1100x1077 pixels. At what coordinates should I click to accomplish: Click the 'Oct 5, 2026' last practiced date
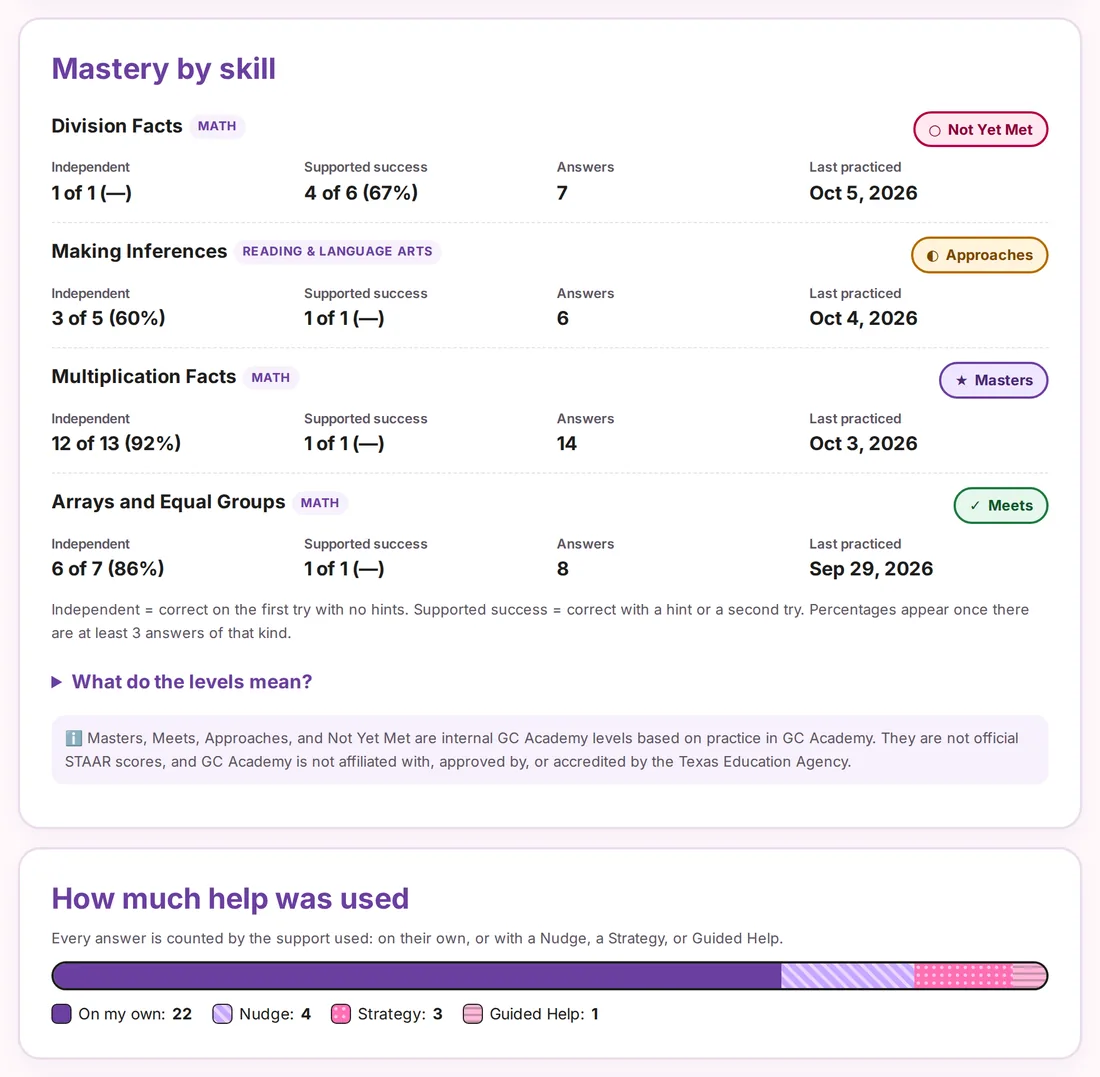[x=863, y=193]
